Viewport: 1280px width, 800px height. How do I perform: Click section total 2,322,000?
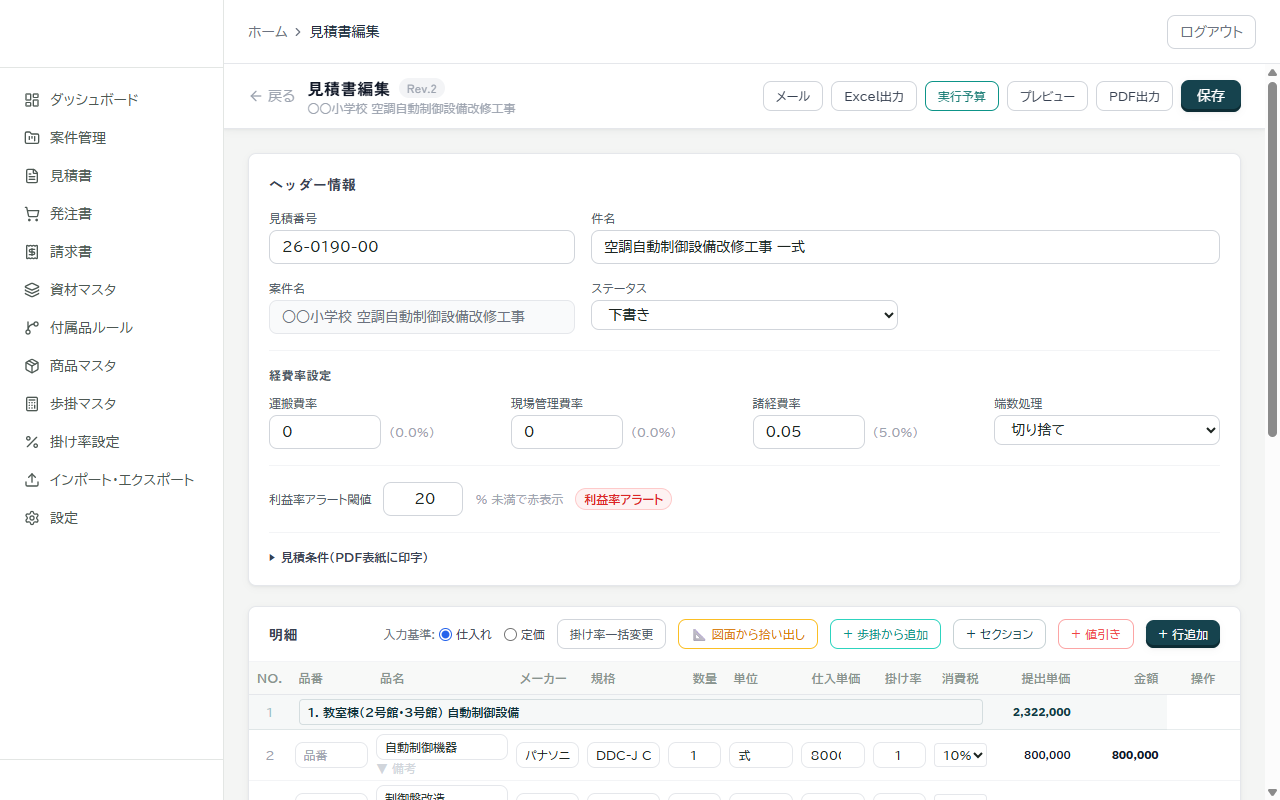pyautogui.click(x=1041, y=712)
